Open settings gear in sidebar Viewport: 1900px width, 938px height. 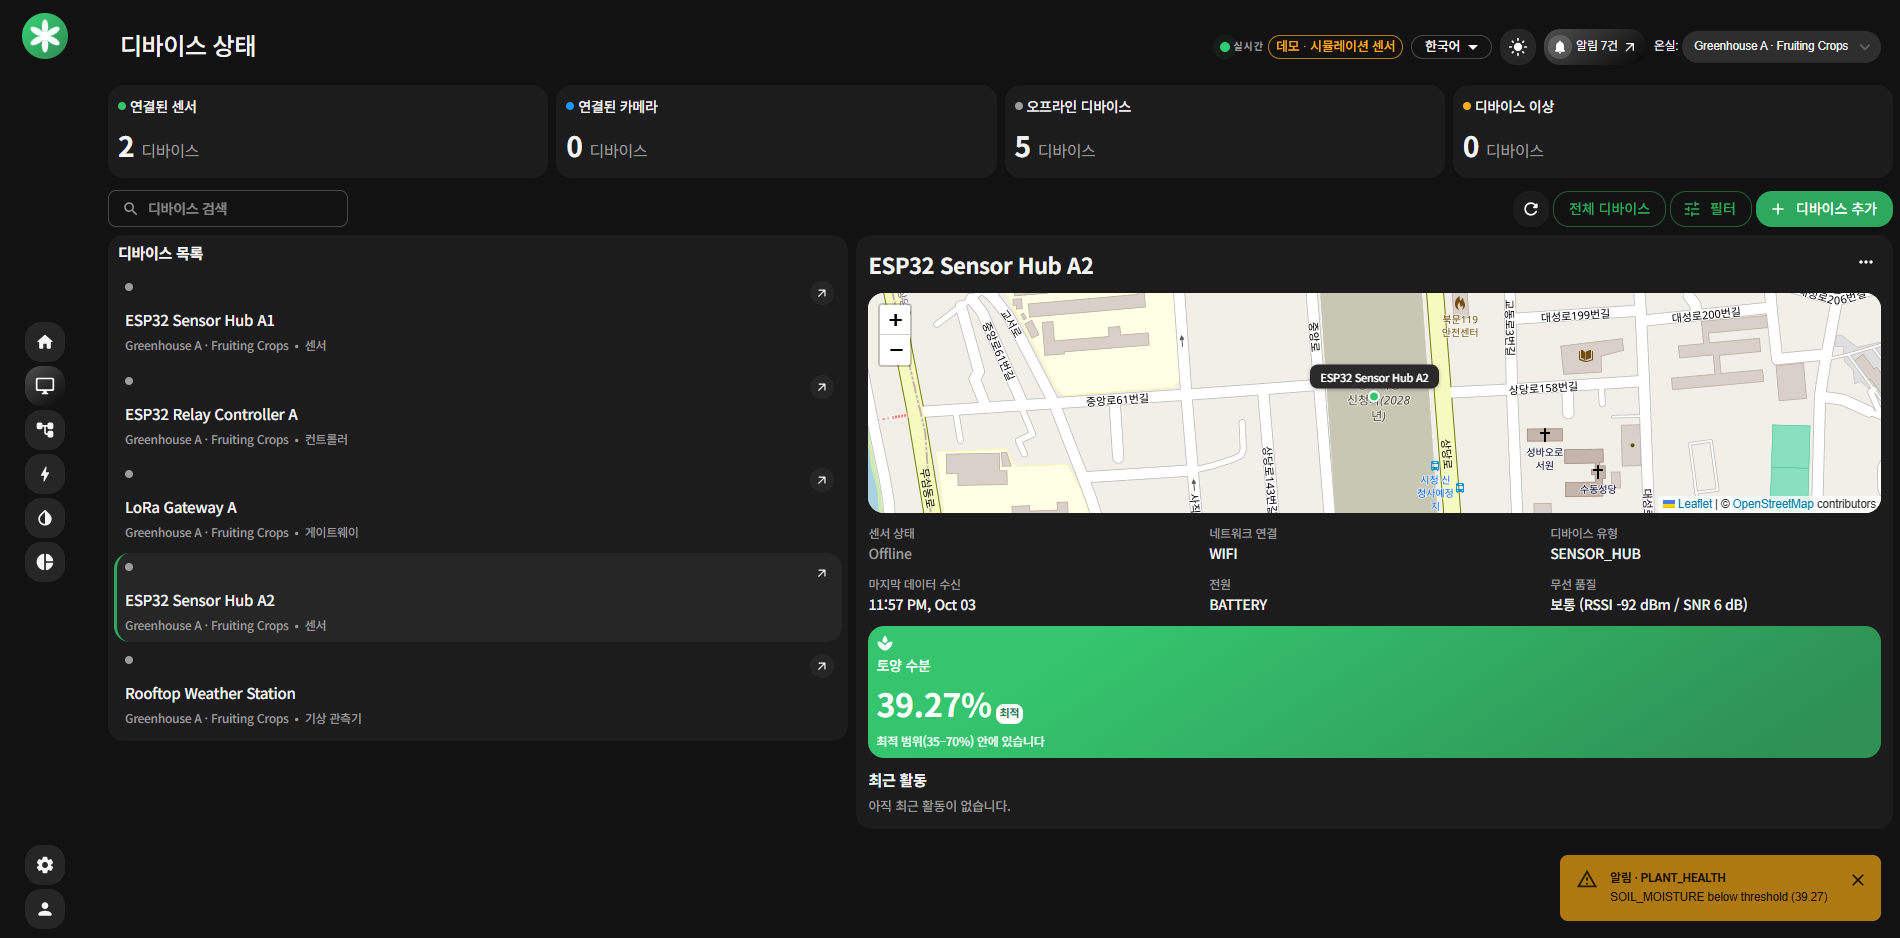click(x=45, y=865)
